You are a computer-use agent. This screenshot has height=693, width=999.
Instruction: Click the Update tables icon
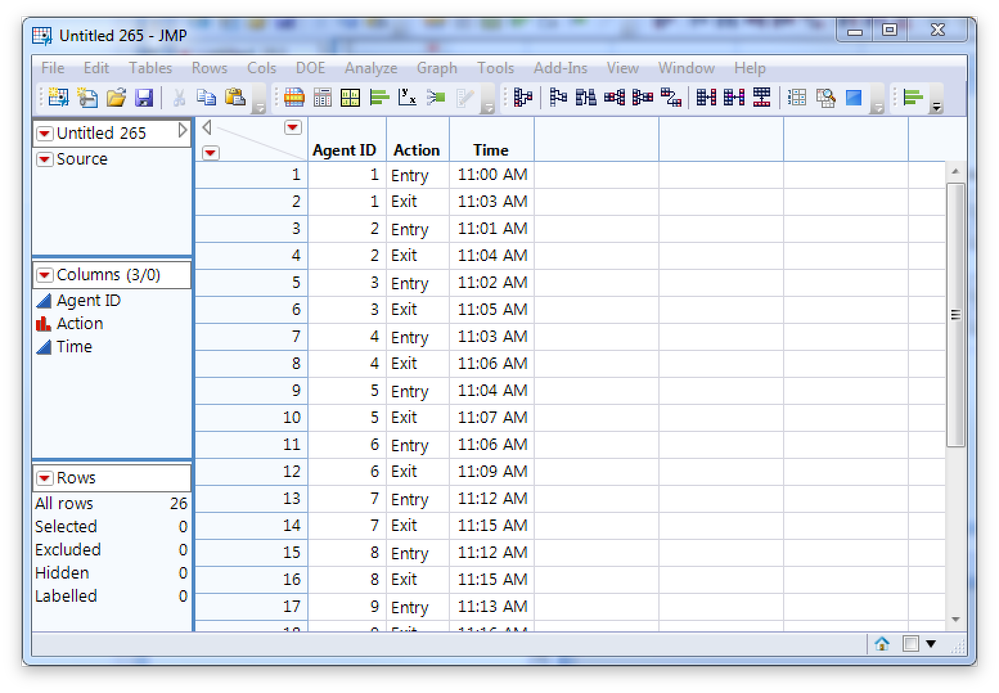[734, 97]
